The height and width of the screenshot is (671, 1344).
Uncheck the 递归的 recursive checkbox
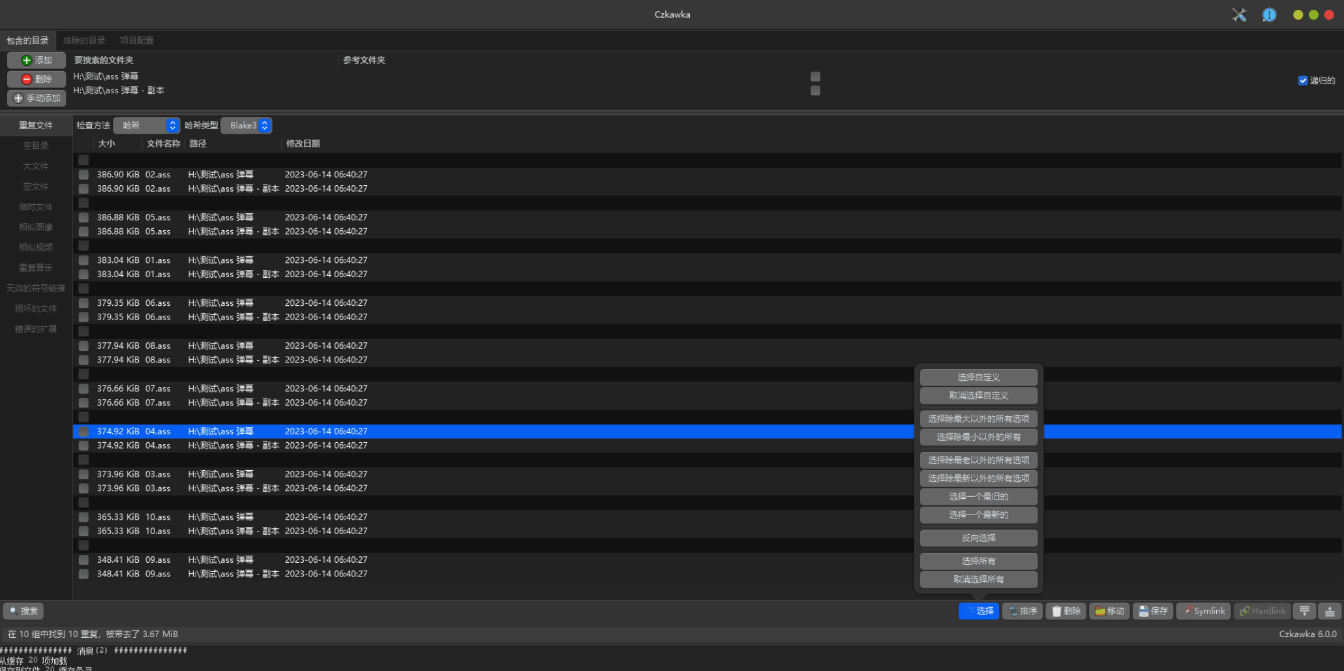tap(1303, 80)
